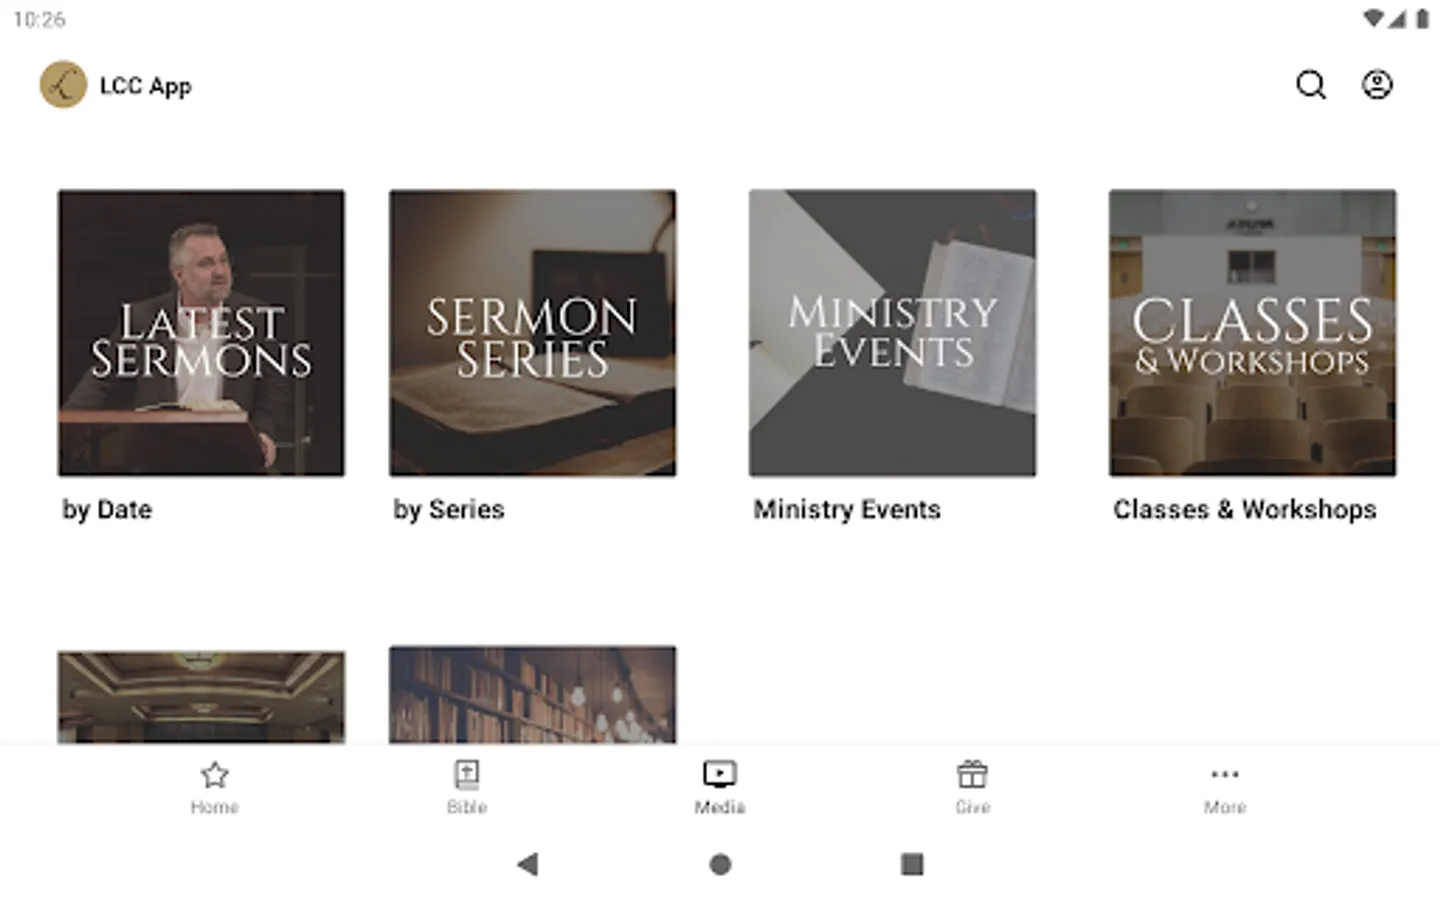Open Ministry Events image tile

point(893,333)
